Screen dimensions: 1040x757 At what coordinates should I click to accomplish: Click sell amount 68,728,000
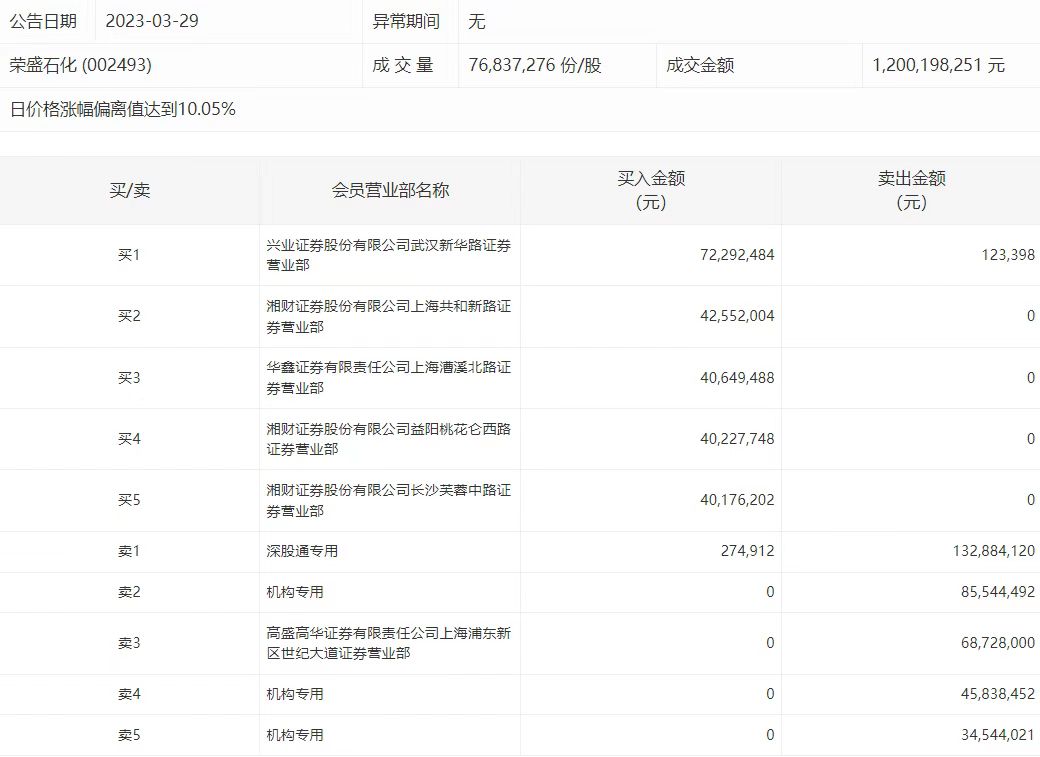point(998,643)
